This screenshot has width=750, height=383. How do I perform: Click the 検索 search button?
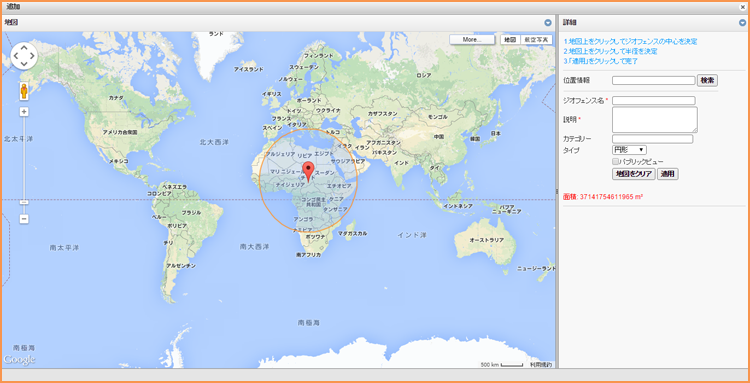pyautogui.click(x=707, y=80)
